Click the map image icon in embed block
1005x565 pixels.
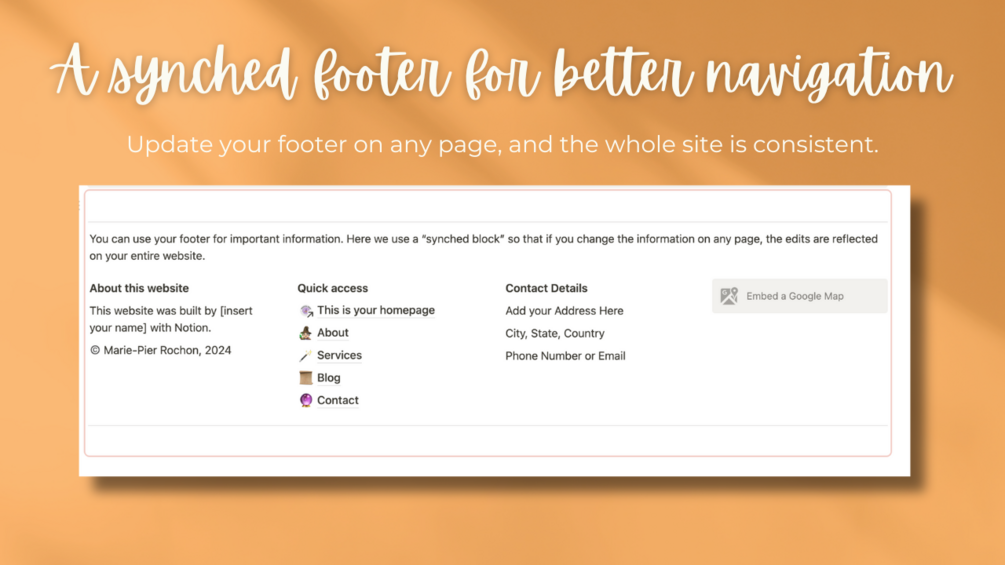(729, 296)
